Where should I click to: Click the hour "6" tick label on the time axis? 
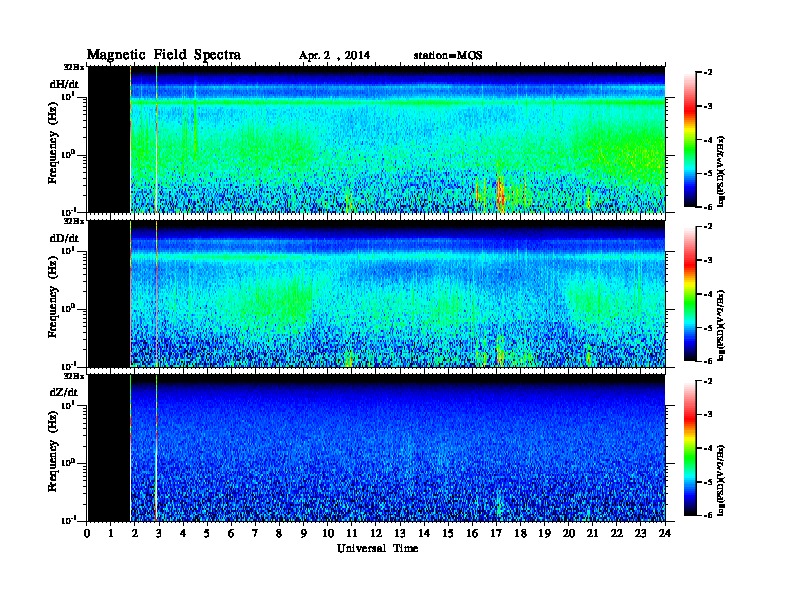pos(231,533)
